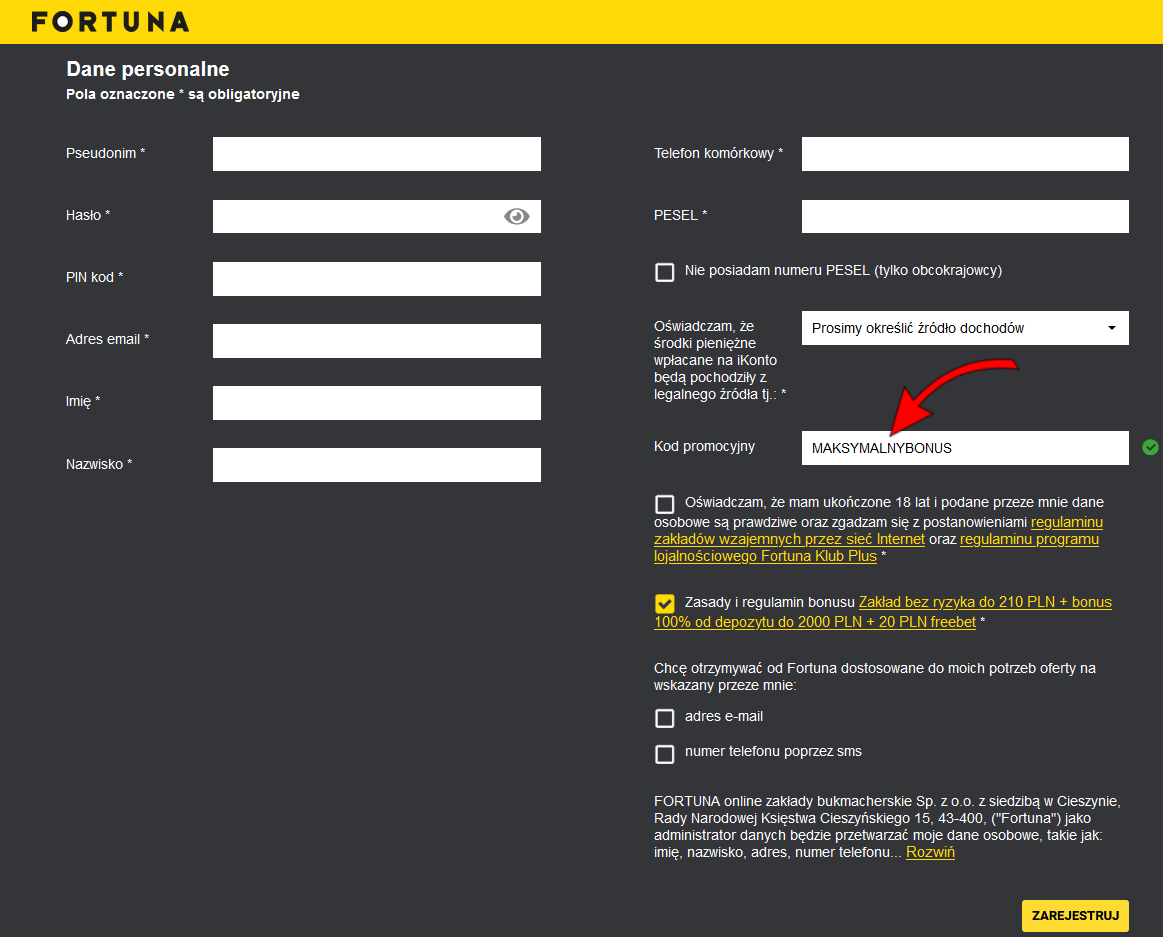Focus the Pseudonim input field
This screenshot has height=937, width=1163.
pyautogui.click(x=377, y=154)
